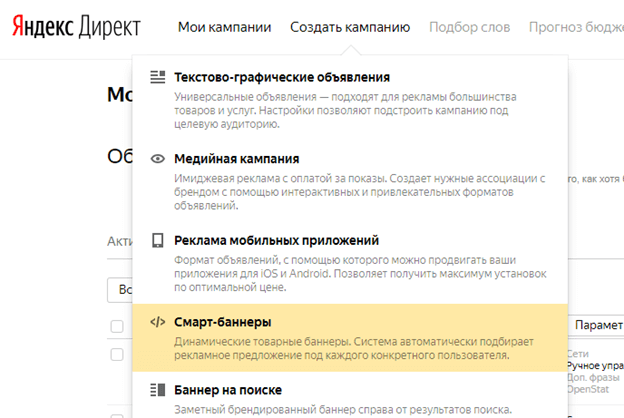Click the Сети label
Screen dimensions: 624x418
[577, 354]
